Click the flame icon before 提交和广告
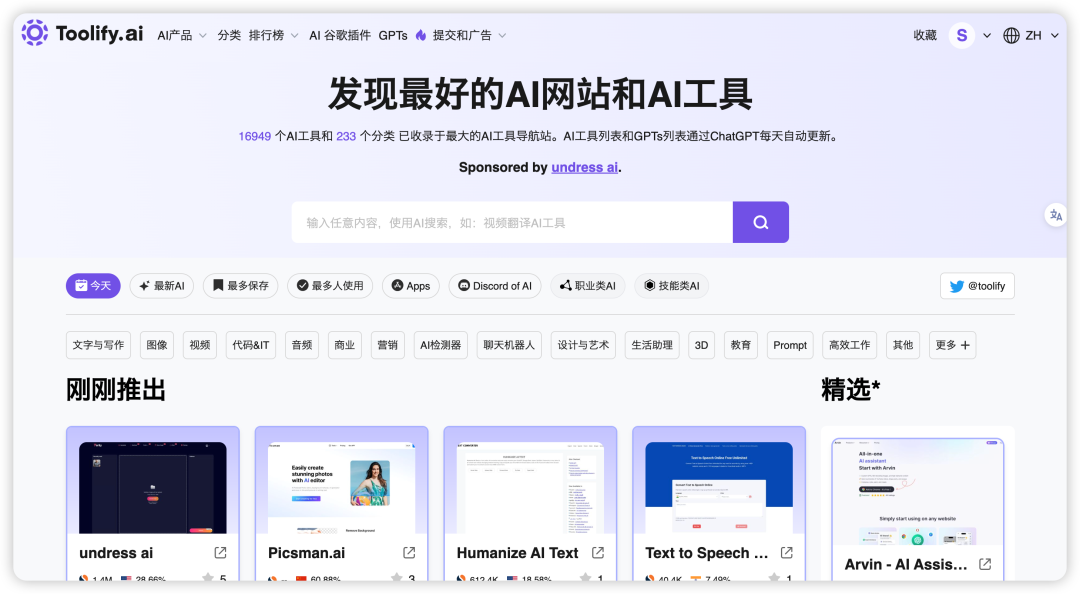Screen dimensions: 1080x594 pyautogui.click(x=421, y=35)
